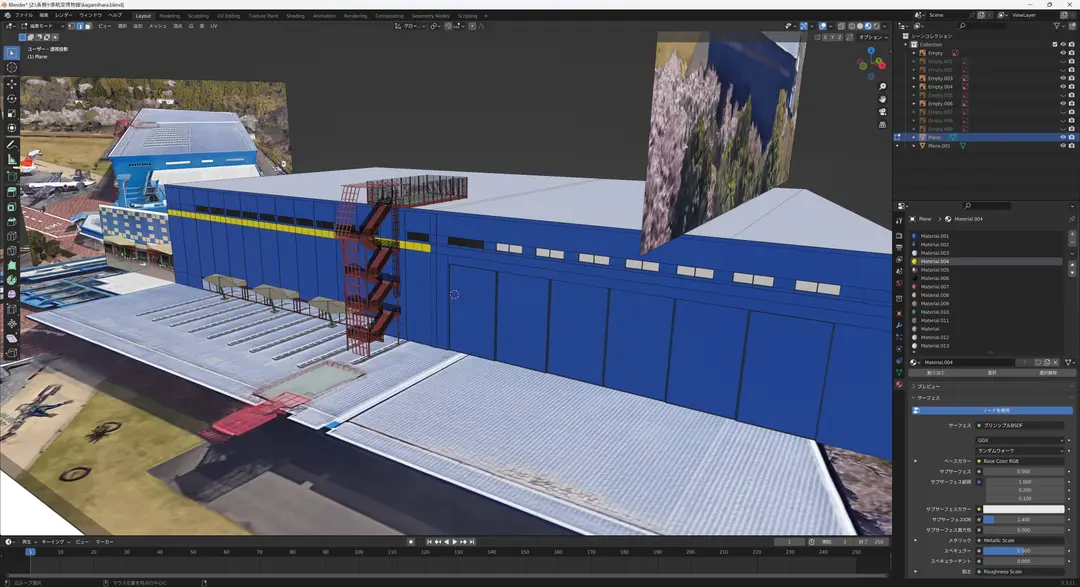Expand the Plane.001 tree row
The width and height of the screenshot is (1080, 587).
click(x=914, y=146)
